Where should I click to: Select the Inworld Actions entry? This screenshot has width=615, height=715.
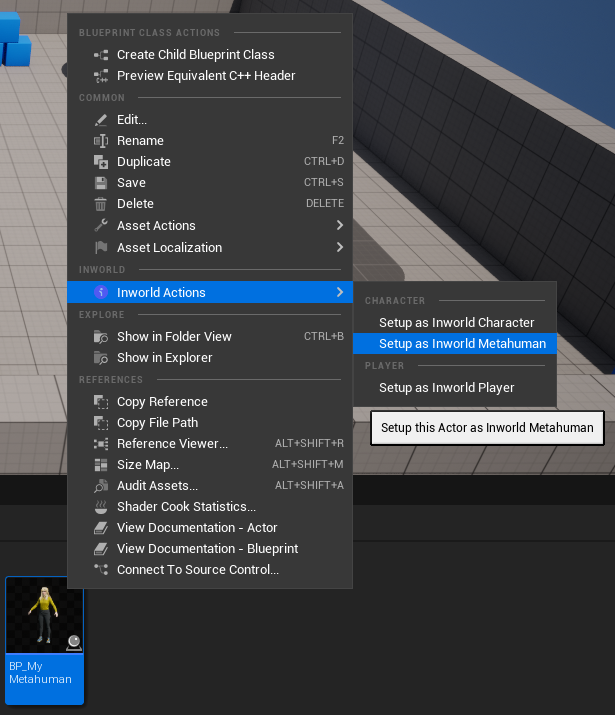(210, 292)
